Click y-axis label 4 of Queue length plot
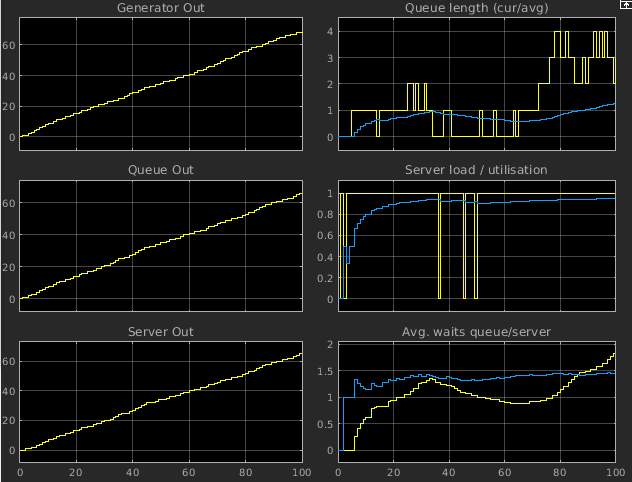This screenshot has height=482, width=632. pyautogui.click(x=328, y=30)
